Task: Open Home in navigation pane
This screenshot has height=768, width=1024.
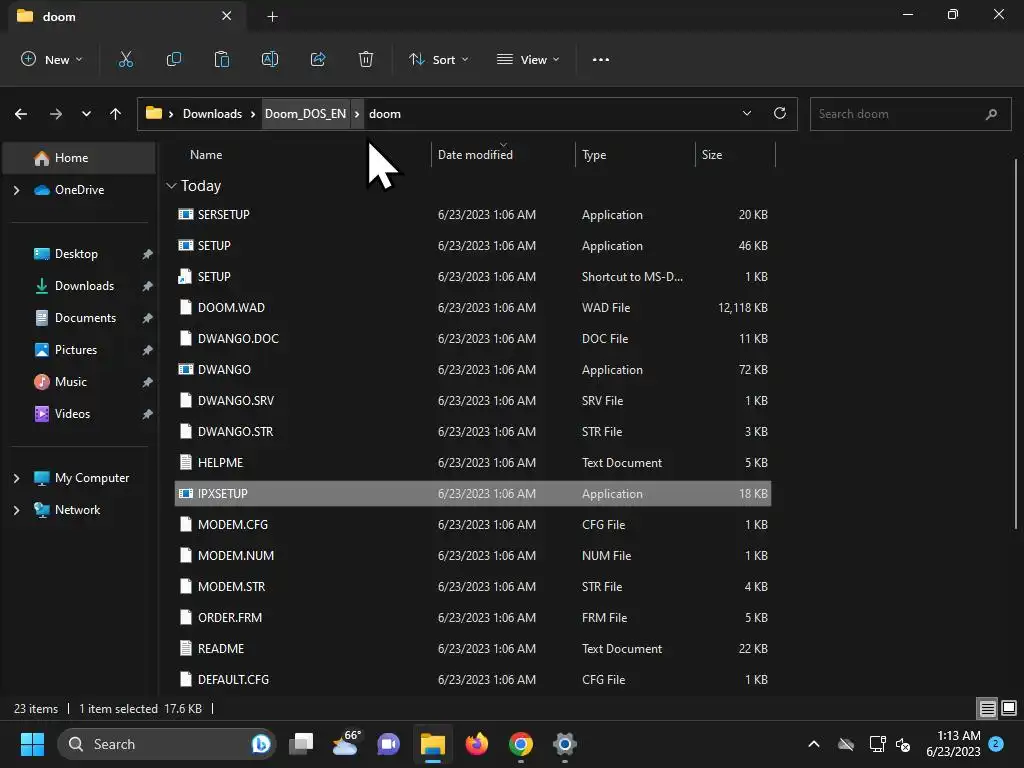Action: (x=78, y=158)
